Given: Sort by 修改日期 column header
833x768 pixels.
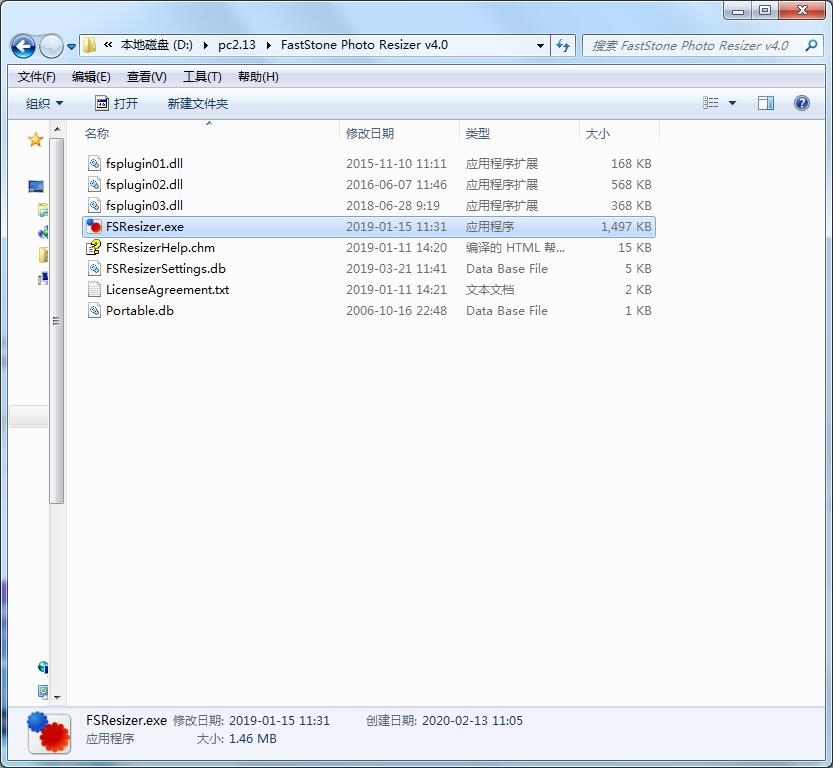Looking at the screenshot, I should tap(370, 133).
